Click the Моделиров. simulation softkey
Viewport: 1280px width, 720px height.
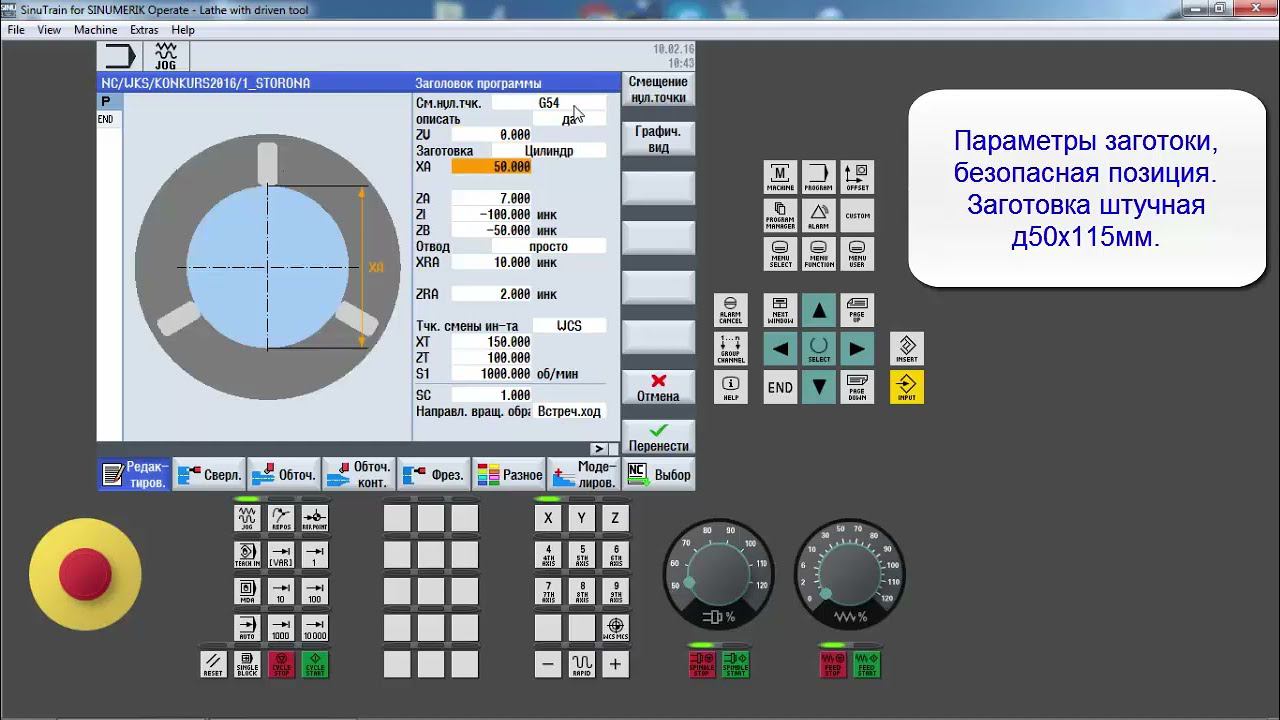point(584,475)
